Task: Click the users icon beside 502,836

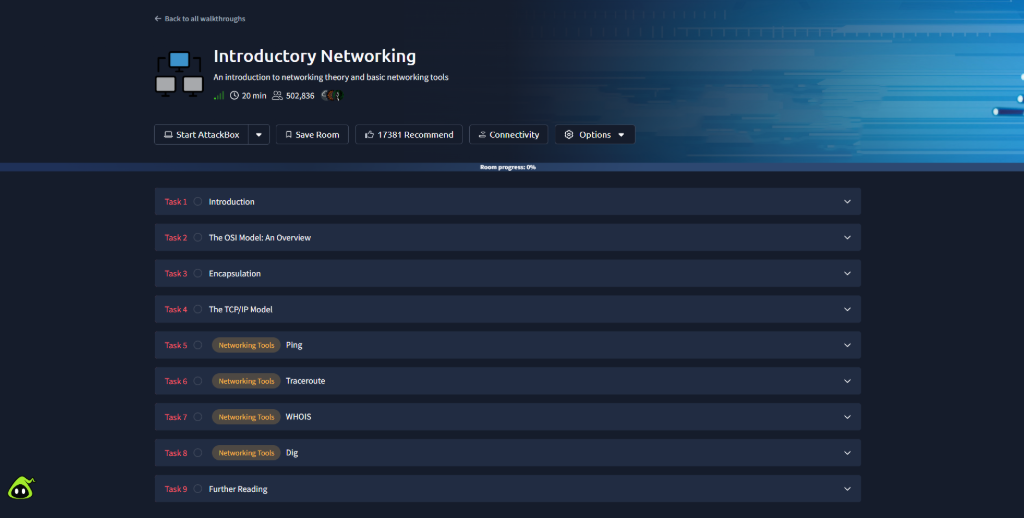Action: (277, 95)
